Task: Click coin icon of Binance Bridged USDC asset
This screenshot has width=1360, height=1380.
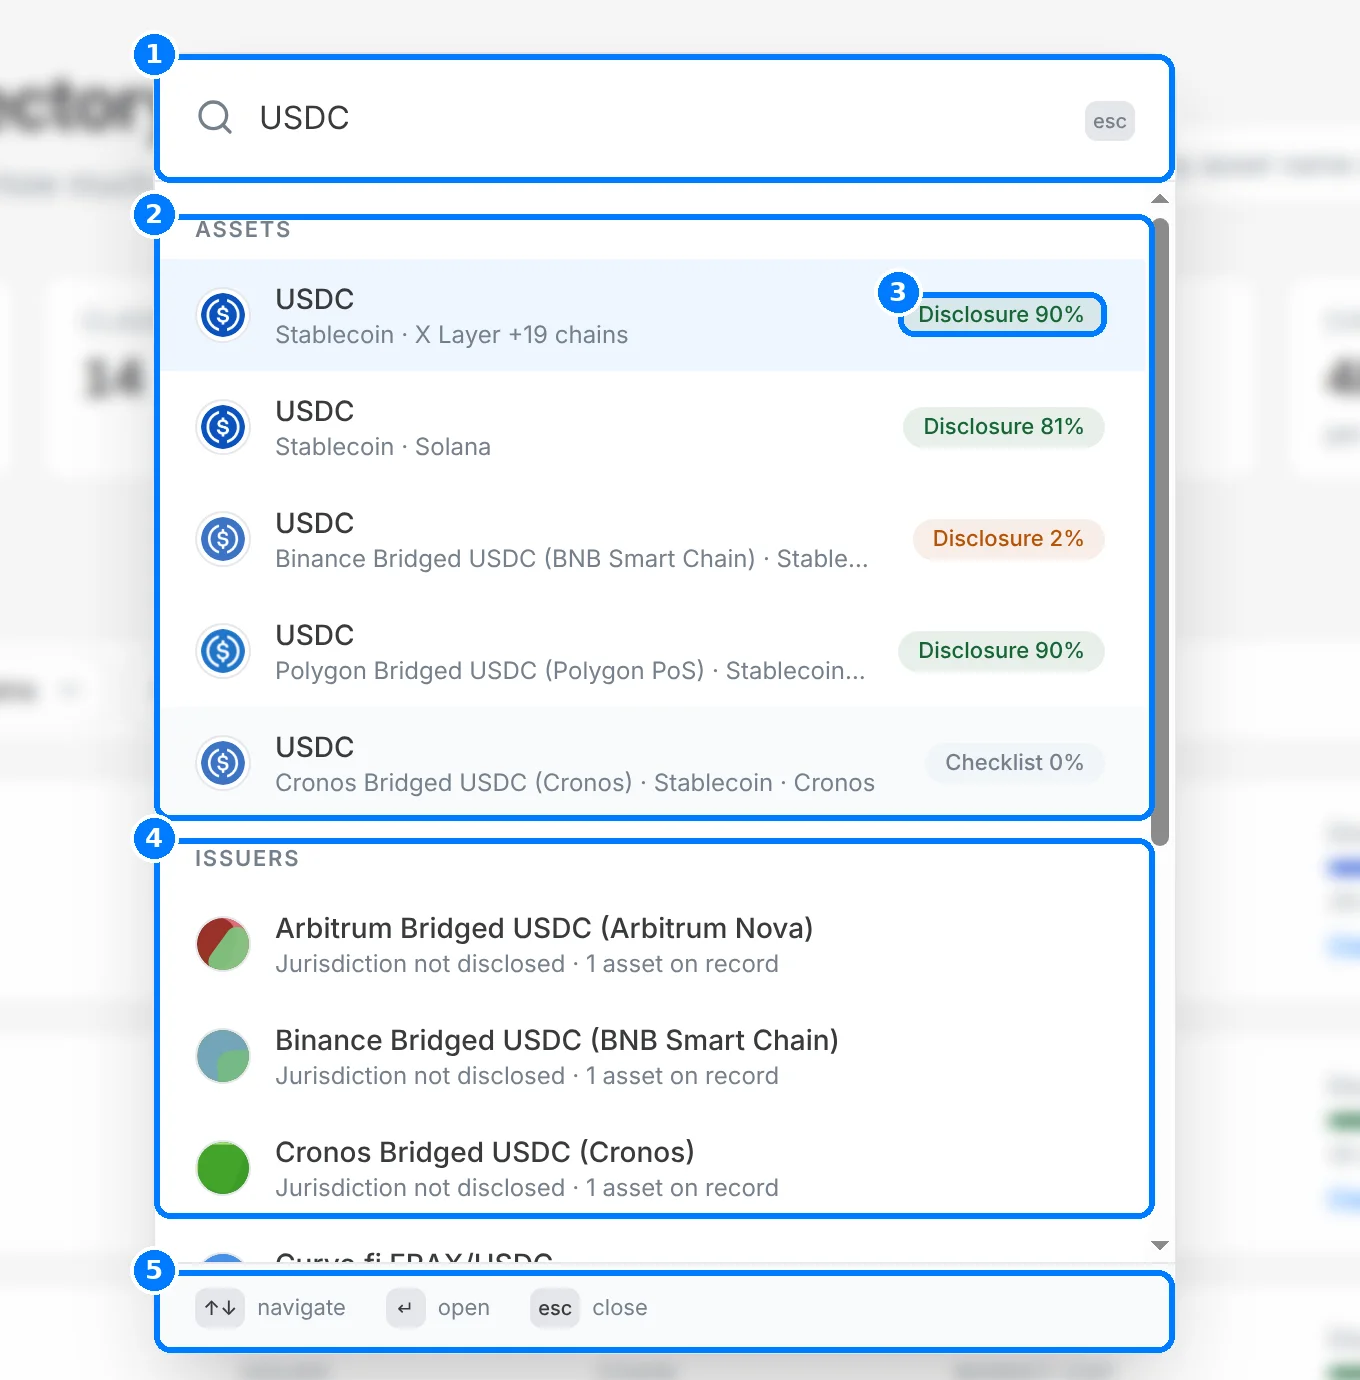Action: (x=223, y=540)
